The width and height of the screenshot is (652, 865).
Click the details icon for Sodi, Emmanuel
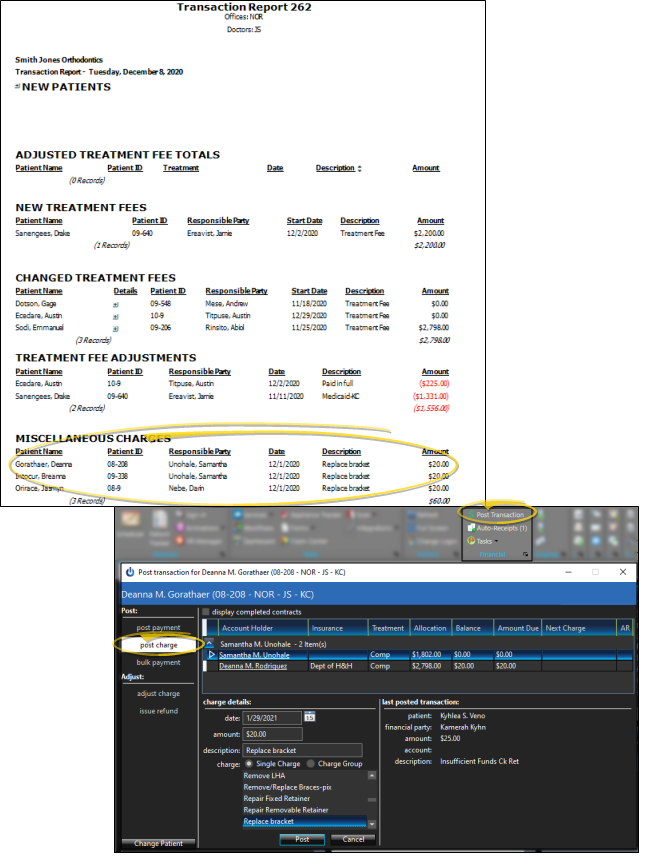click(x=115, y=327)
